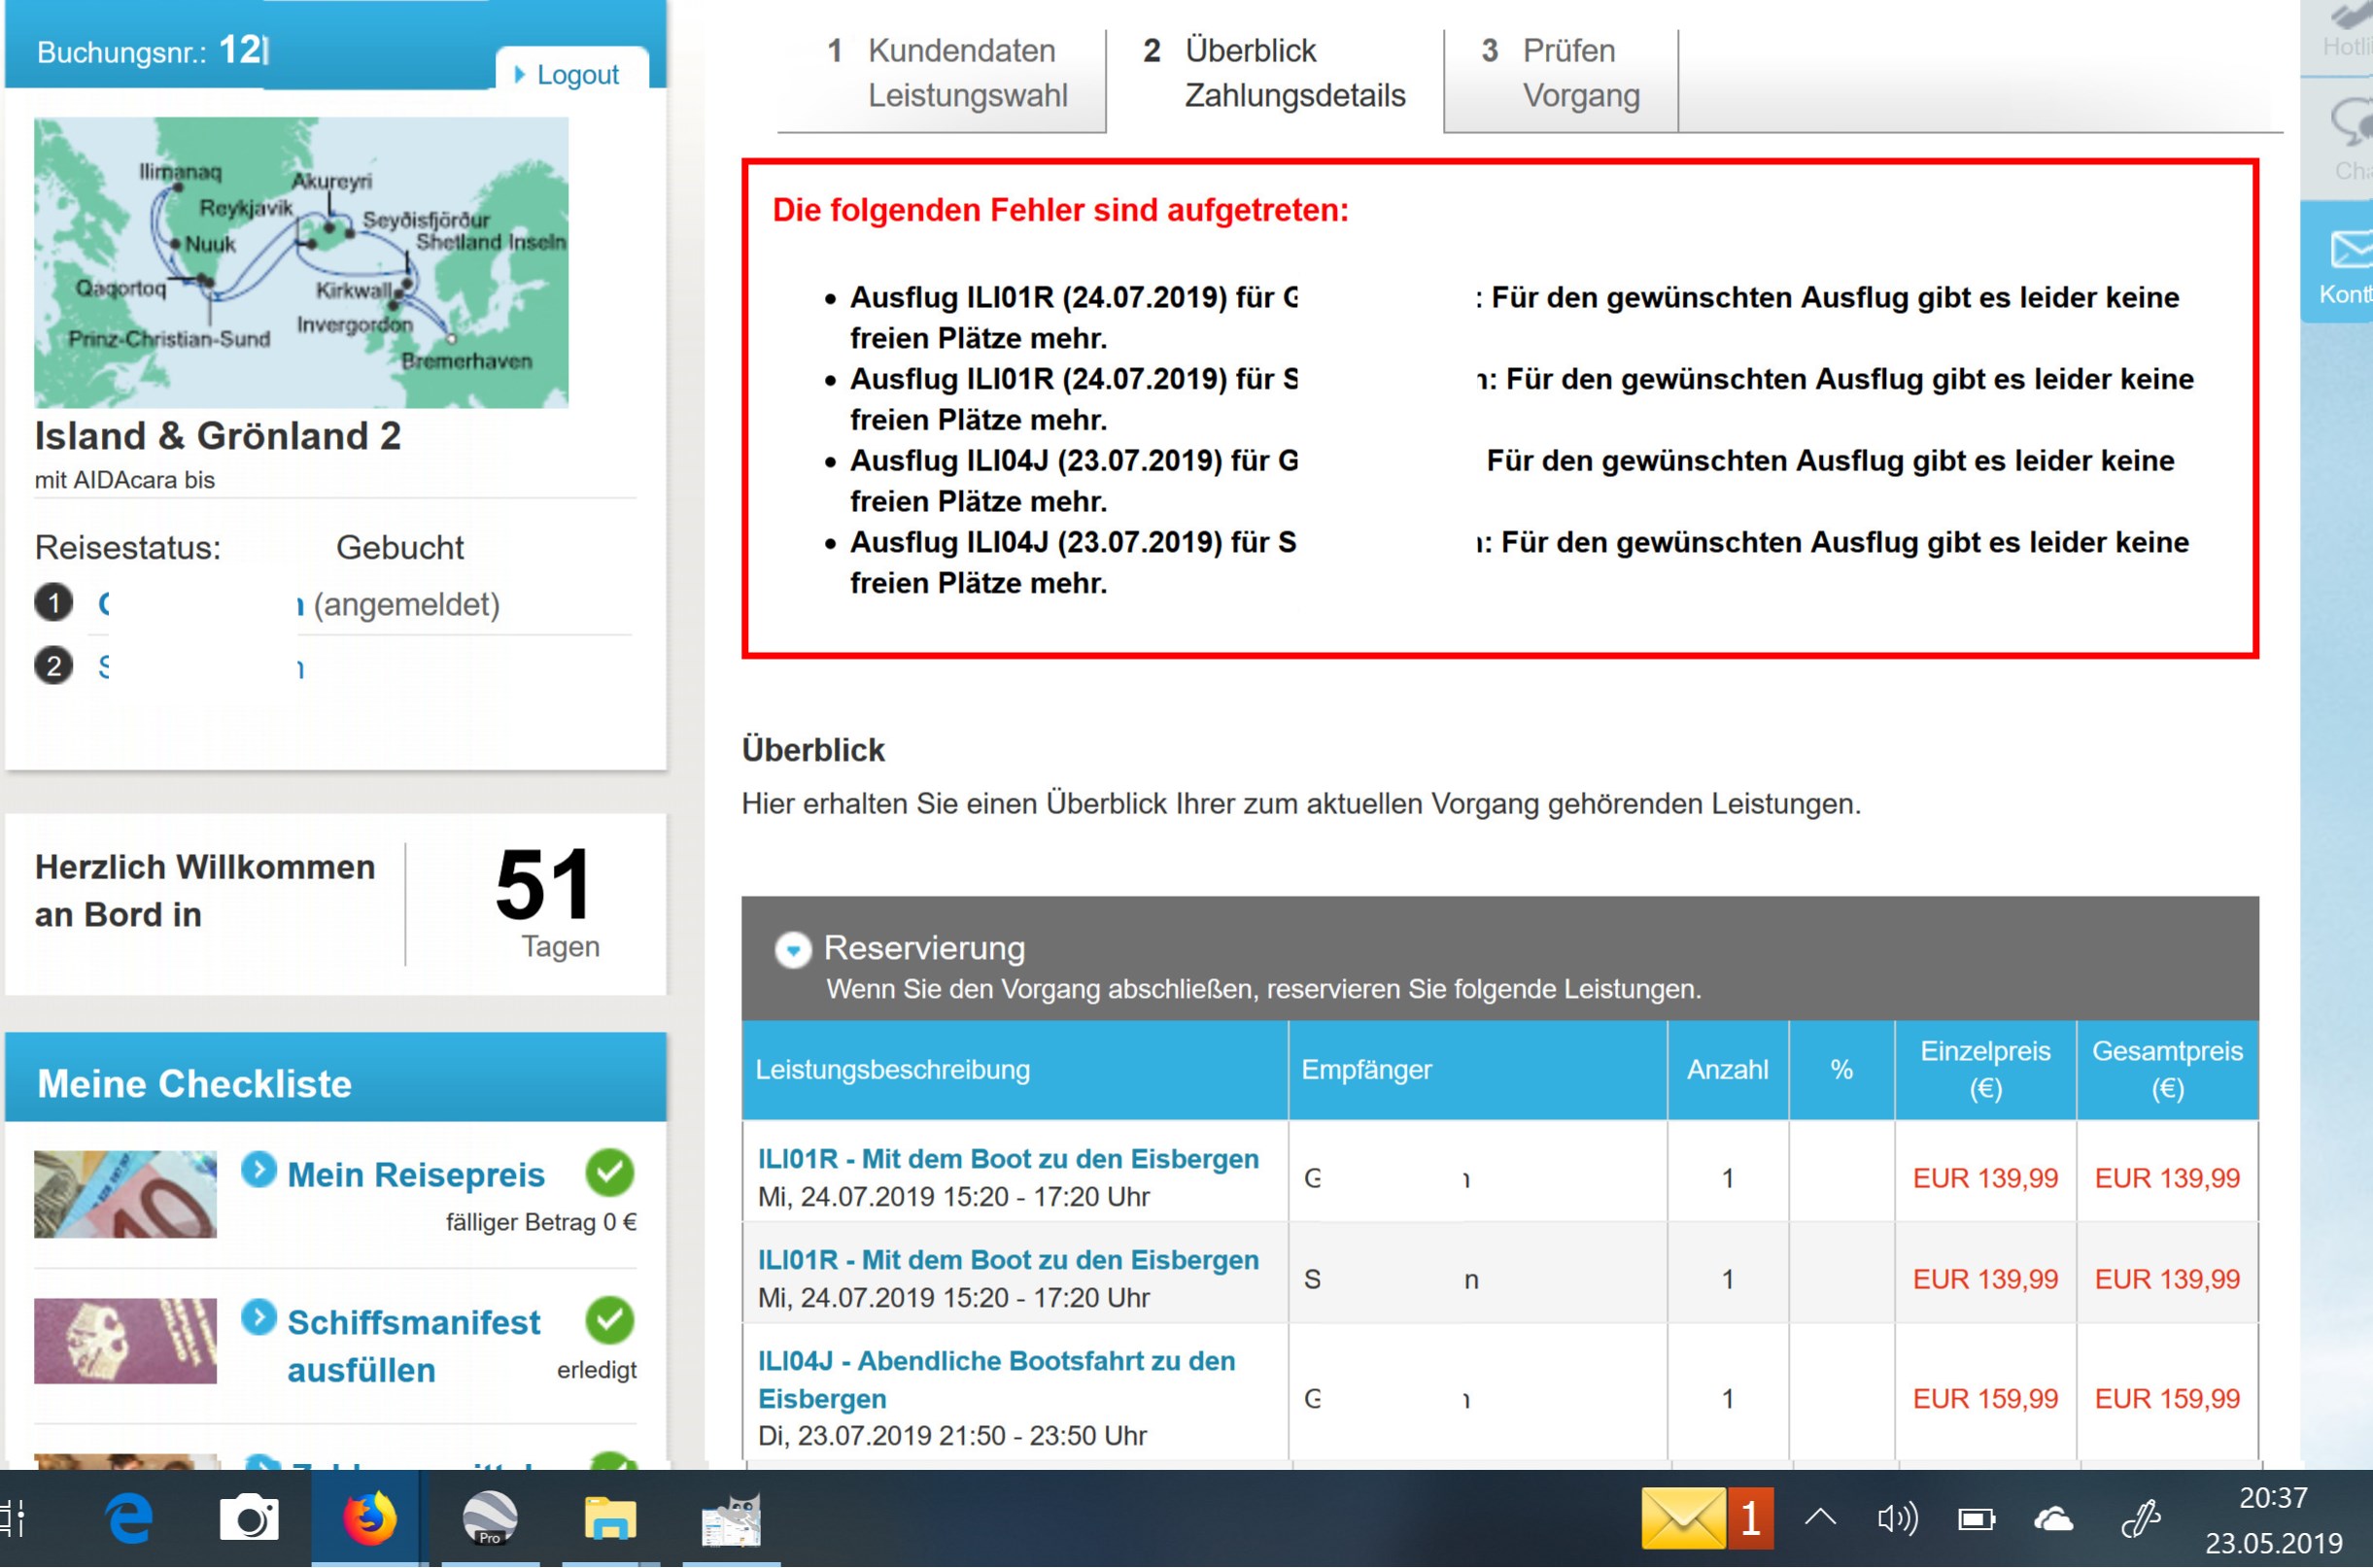2373x1568 pixels.
Task: Click green checkmark beside Schiffsmanifest ausfüllen
Action: click(609, 1320)
